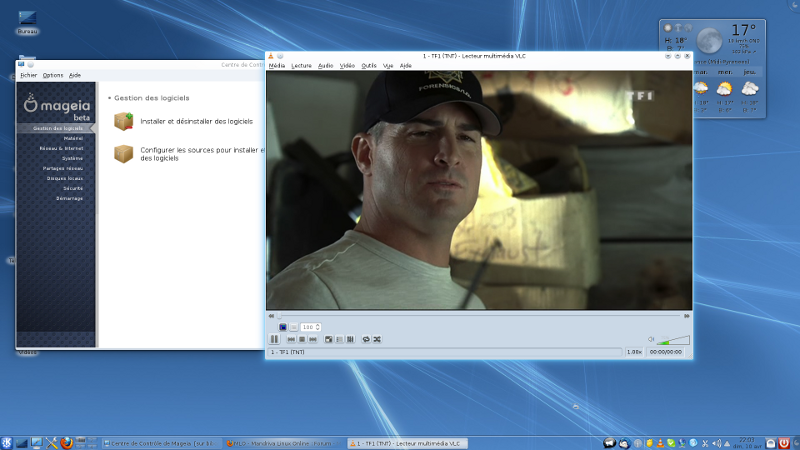Pause playback in VLC

click(274, 339)
